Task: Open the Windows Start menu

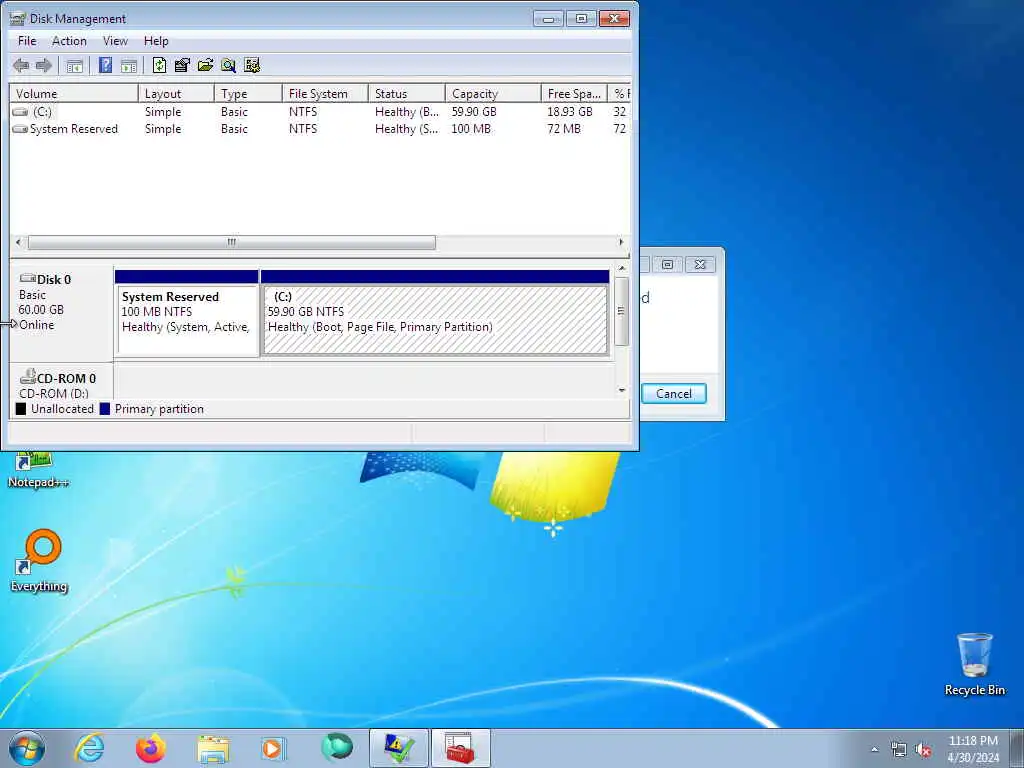Action: point(27,748)
